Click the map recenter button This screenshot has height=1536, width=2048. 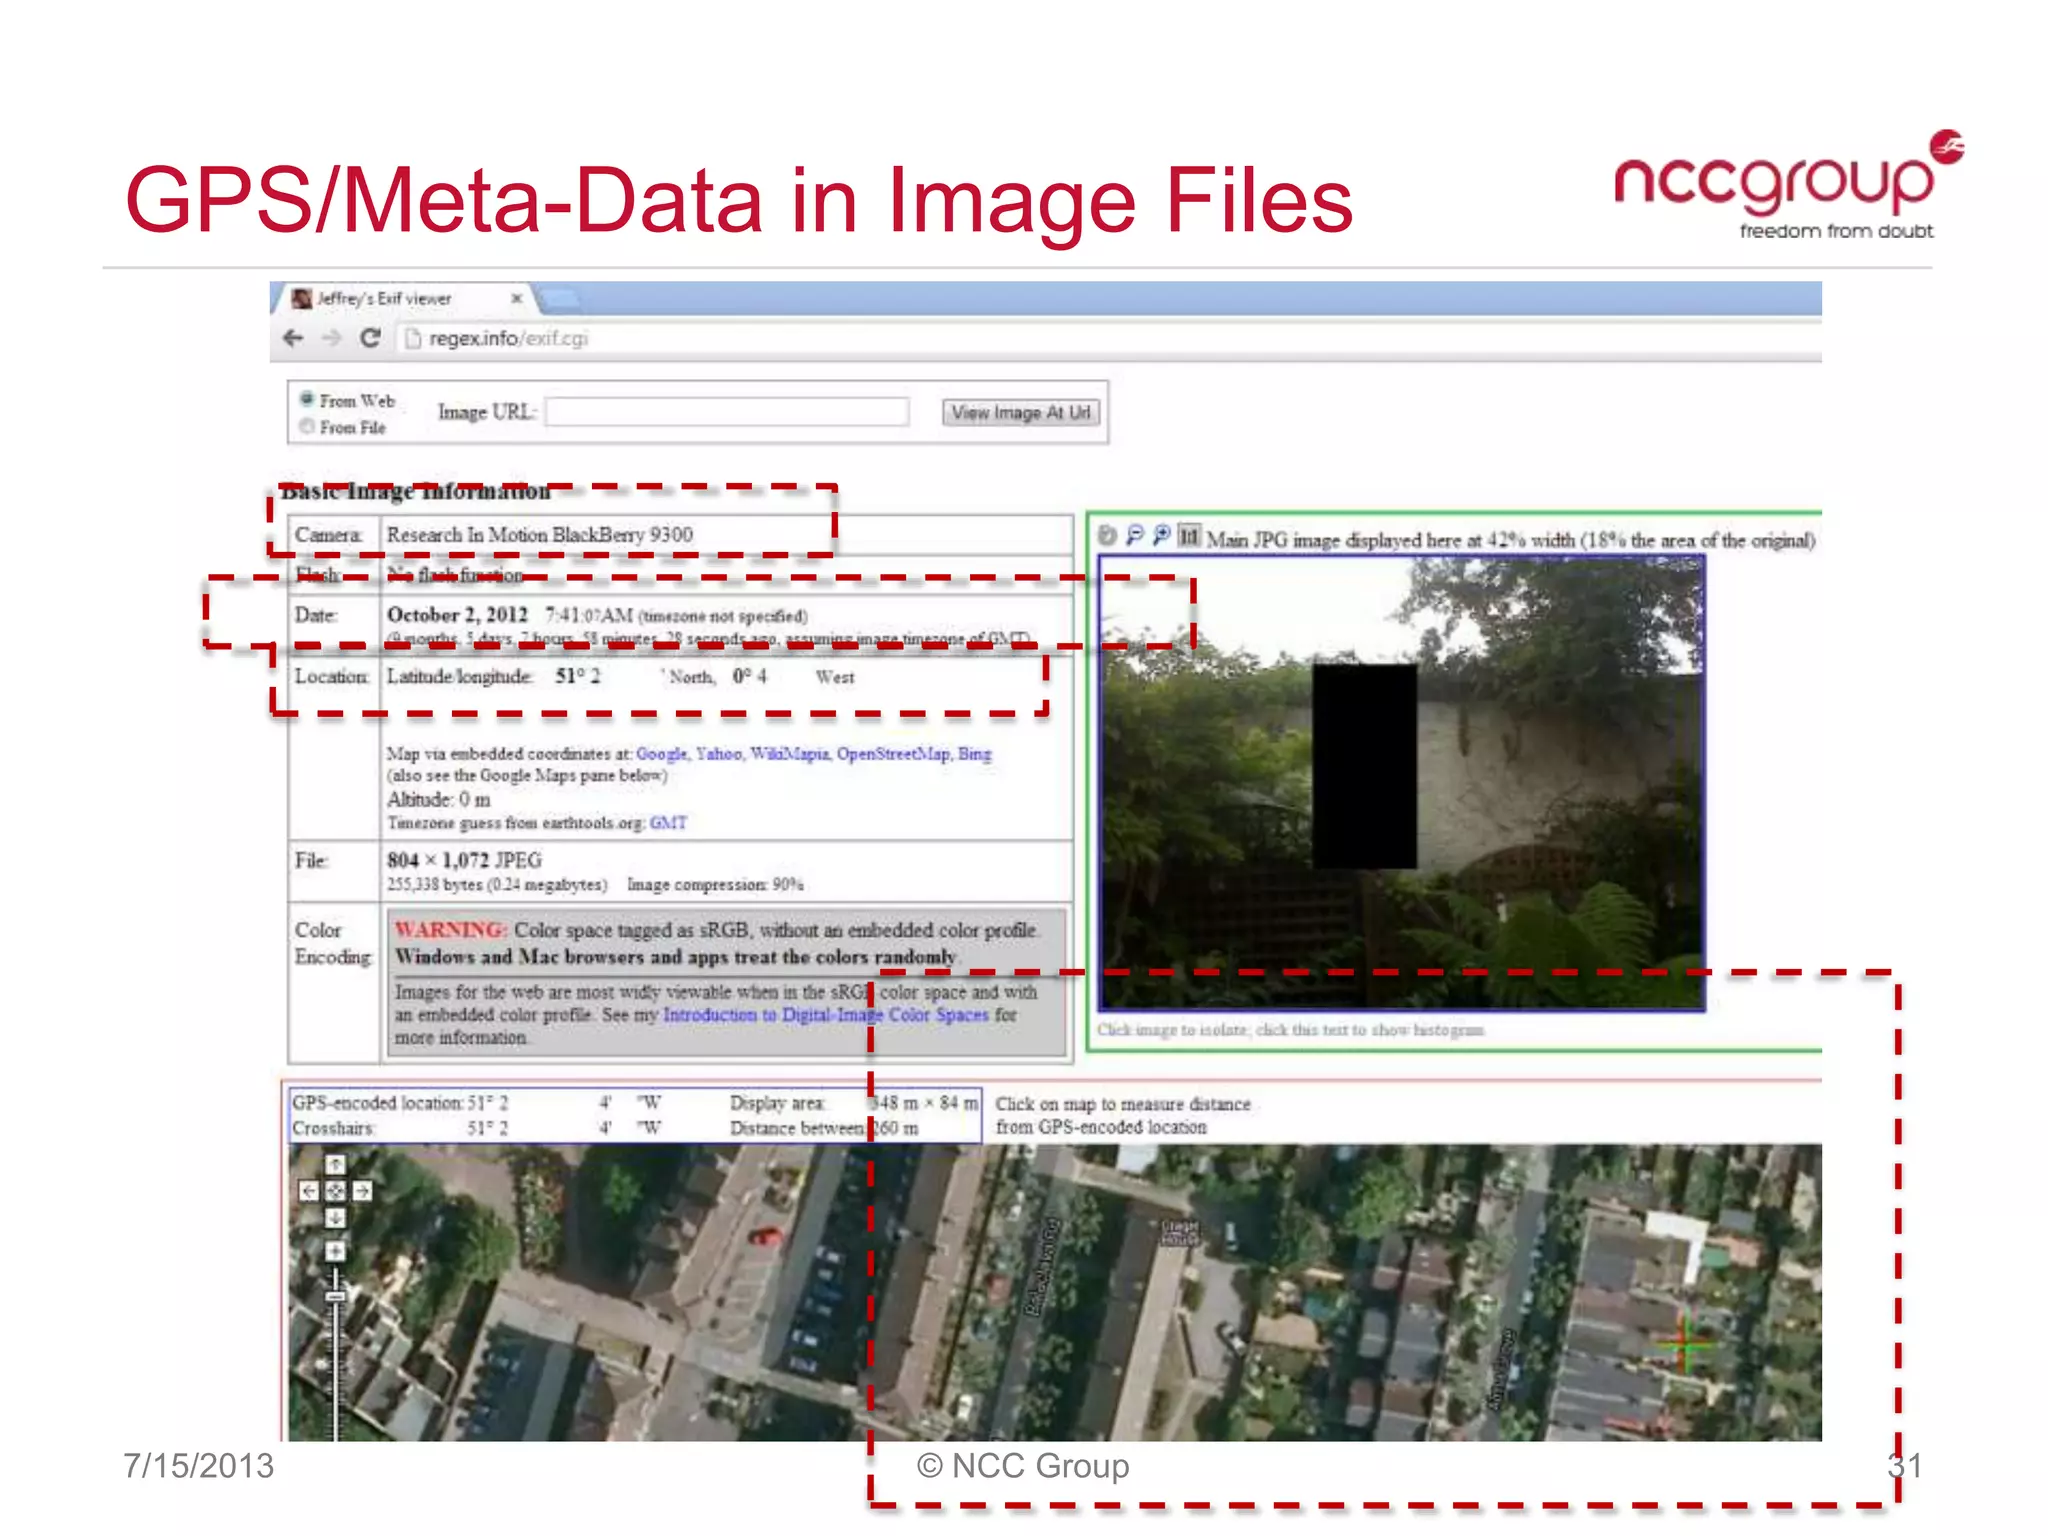point(335,1190)
